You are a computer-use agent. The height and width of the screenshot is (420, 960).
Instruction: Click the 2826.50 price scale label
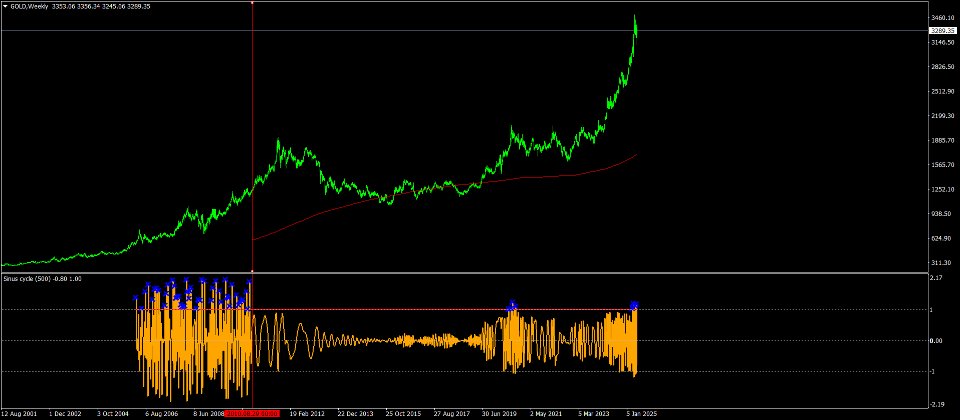(x=943, y=67)
